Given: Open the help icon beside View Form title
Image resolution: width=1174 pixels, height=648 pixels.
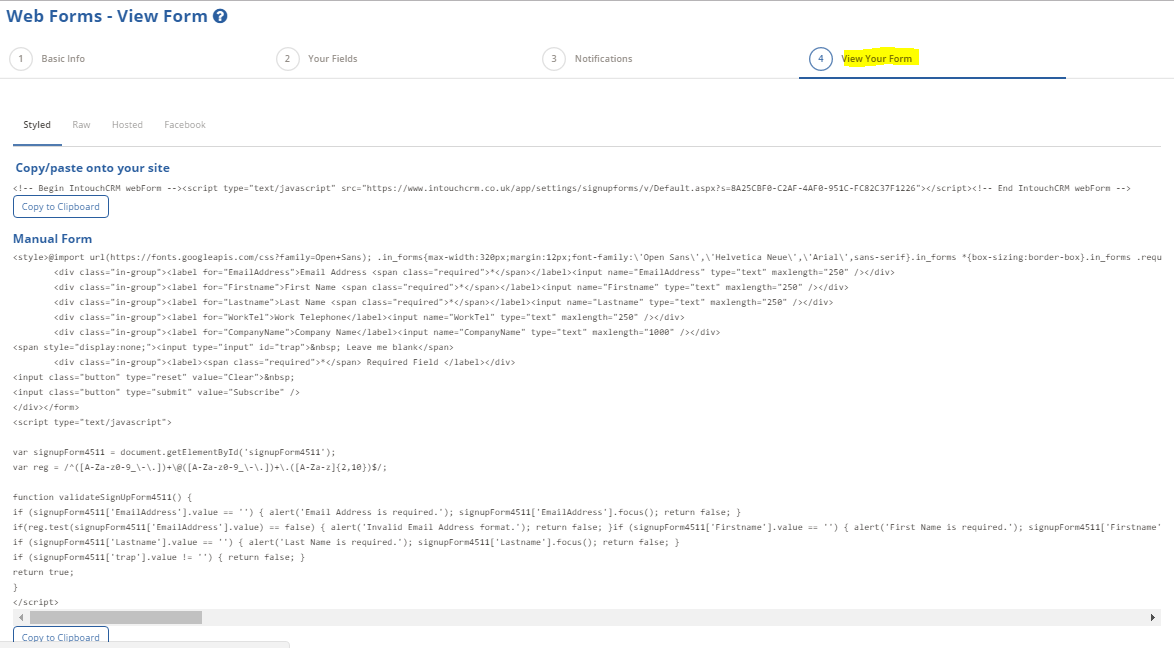Looking at the screenshot, I should [x=220, y=16].
